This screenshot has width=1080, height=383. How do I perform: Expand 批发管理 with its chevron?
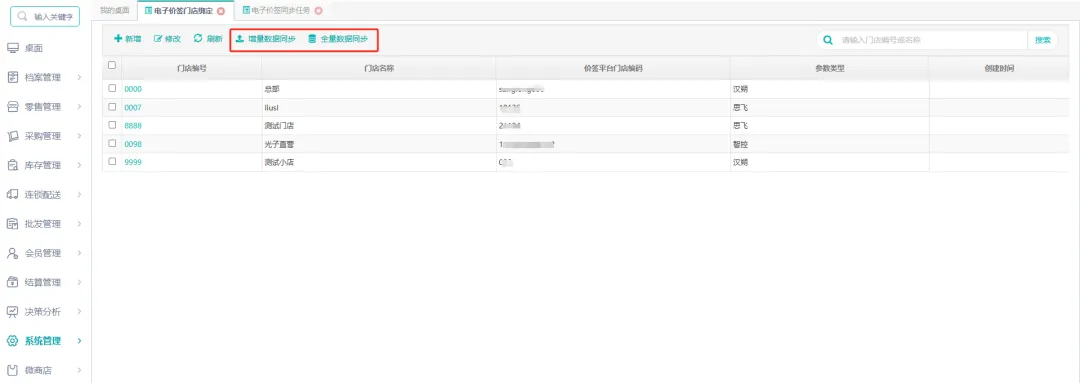pos(80,224)
